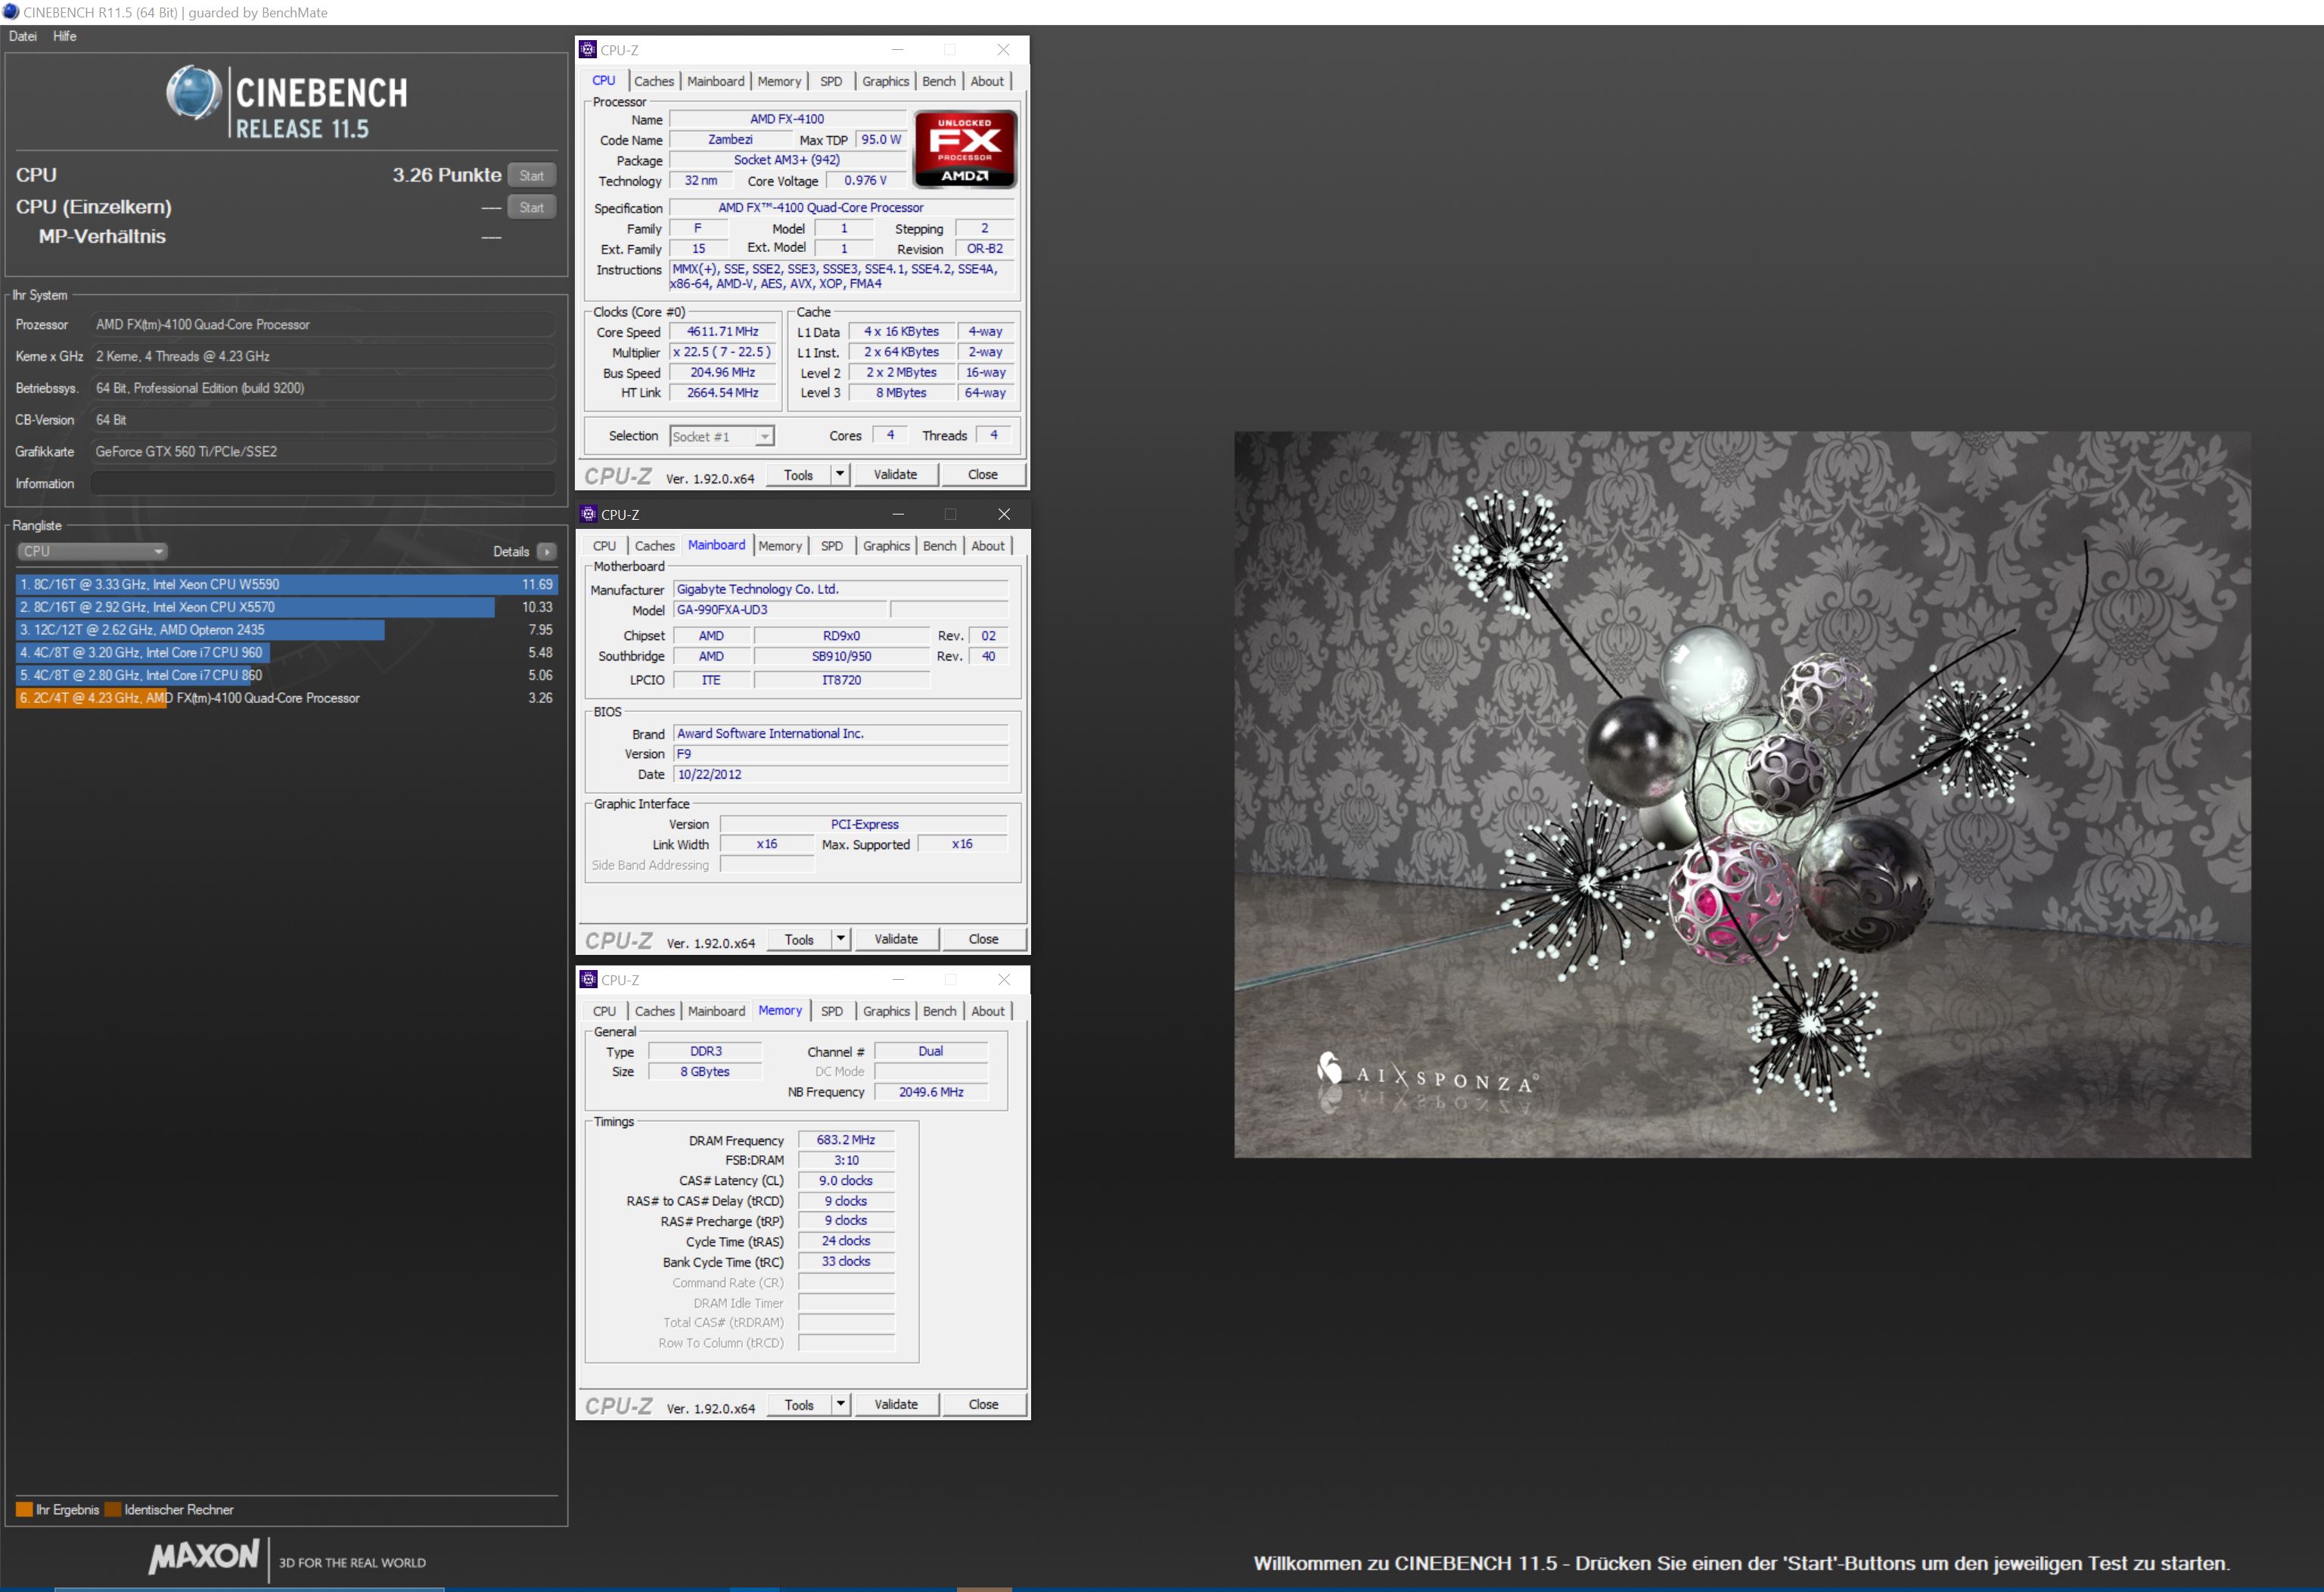
Task: Click Close button in the top CPU-Z window
Action: 983,474
